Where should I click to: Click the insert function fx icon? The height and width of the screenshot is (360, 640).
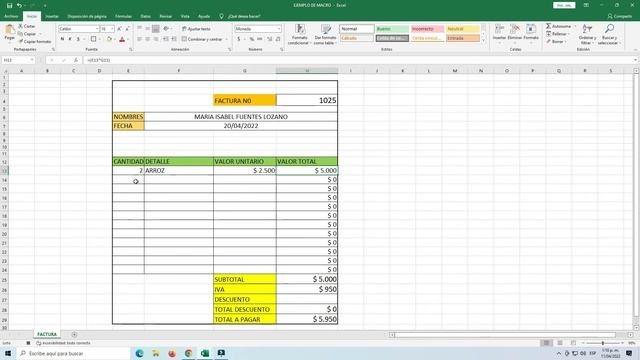76,60
